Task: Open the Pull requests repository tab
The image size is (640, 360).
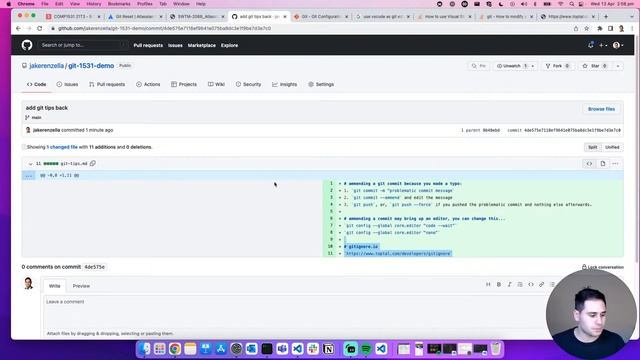Action: click(x=107, y=84)
